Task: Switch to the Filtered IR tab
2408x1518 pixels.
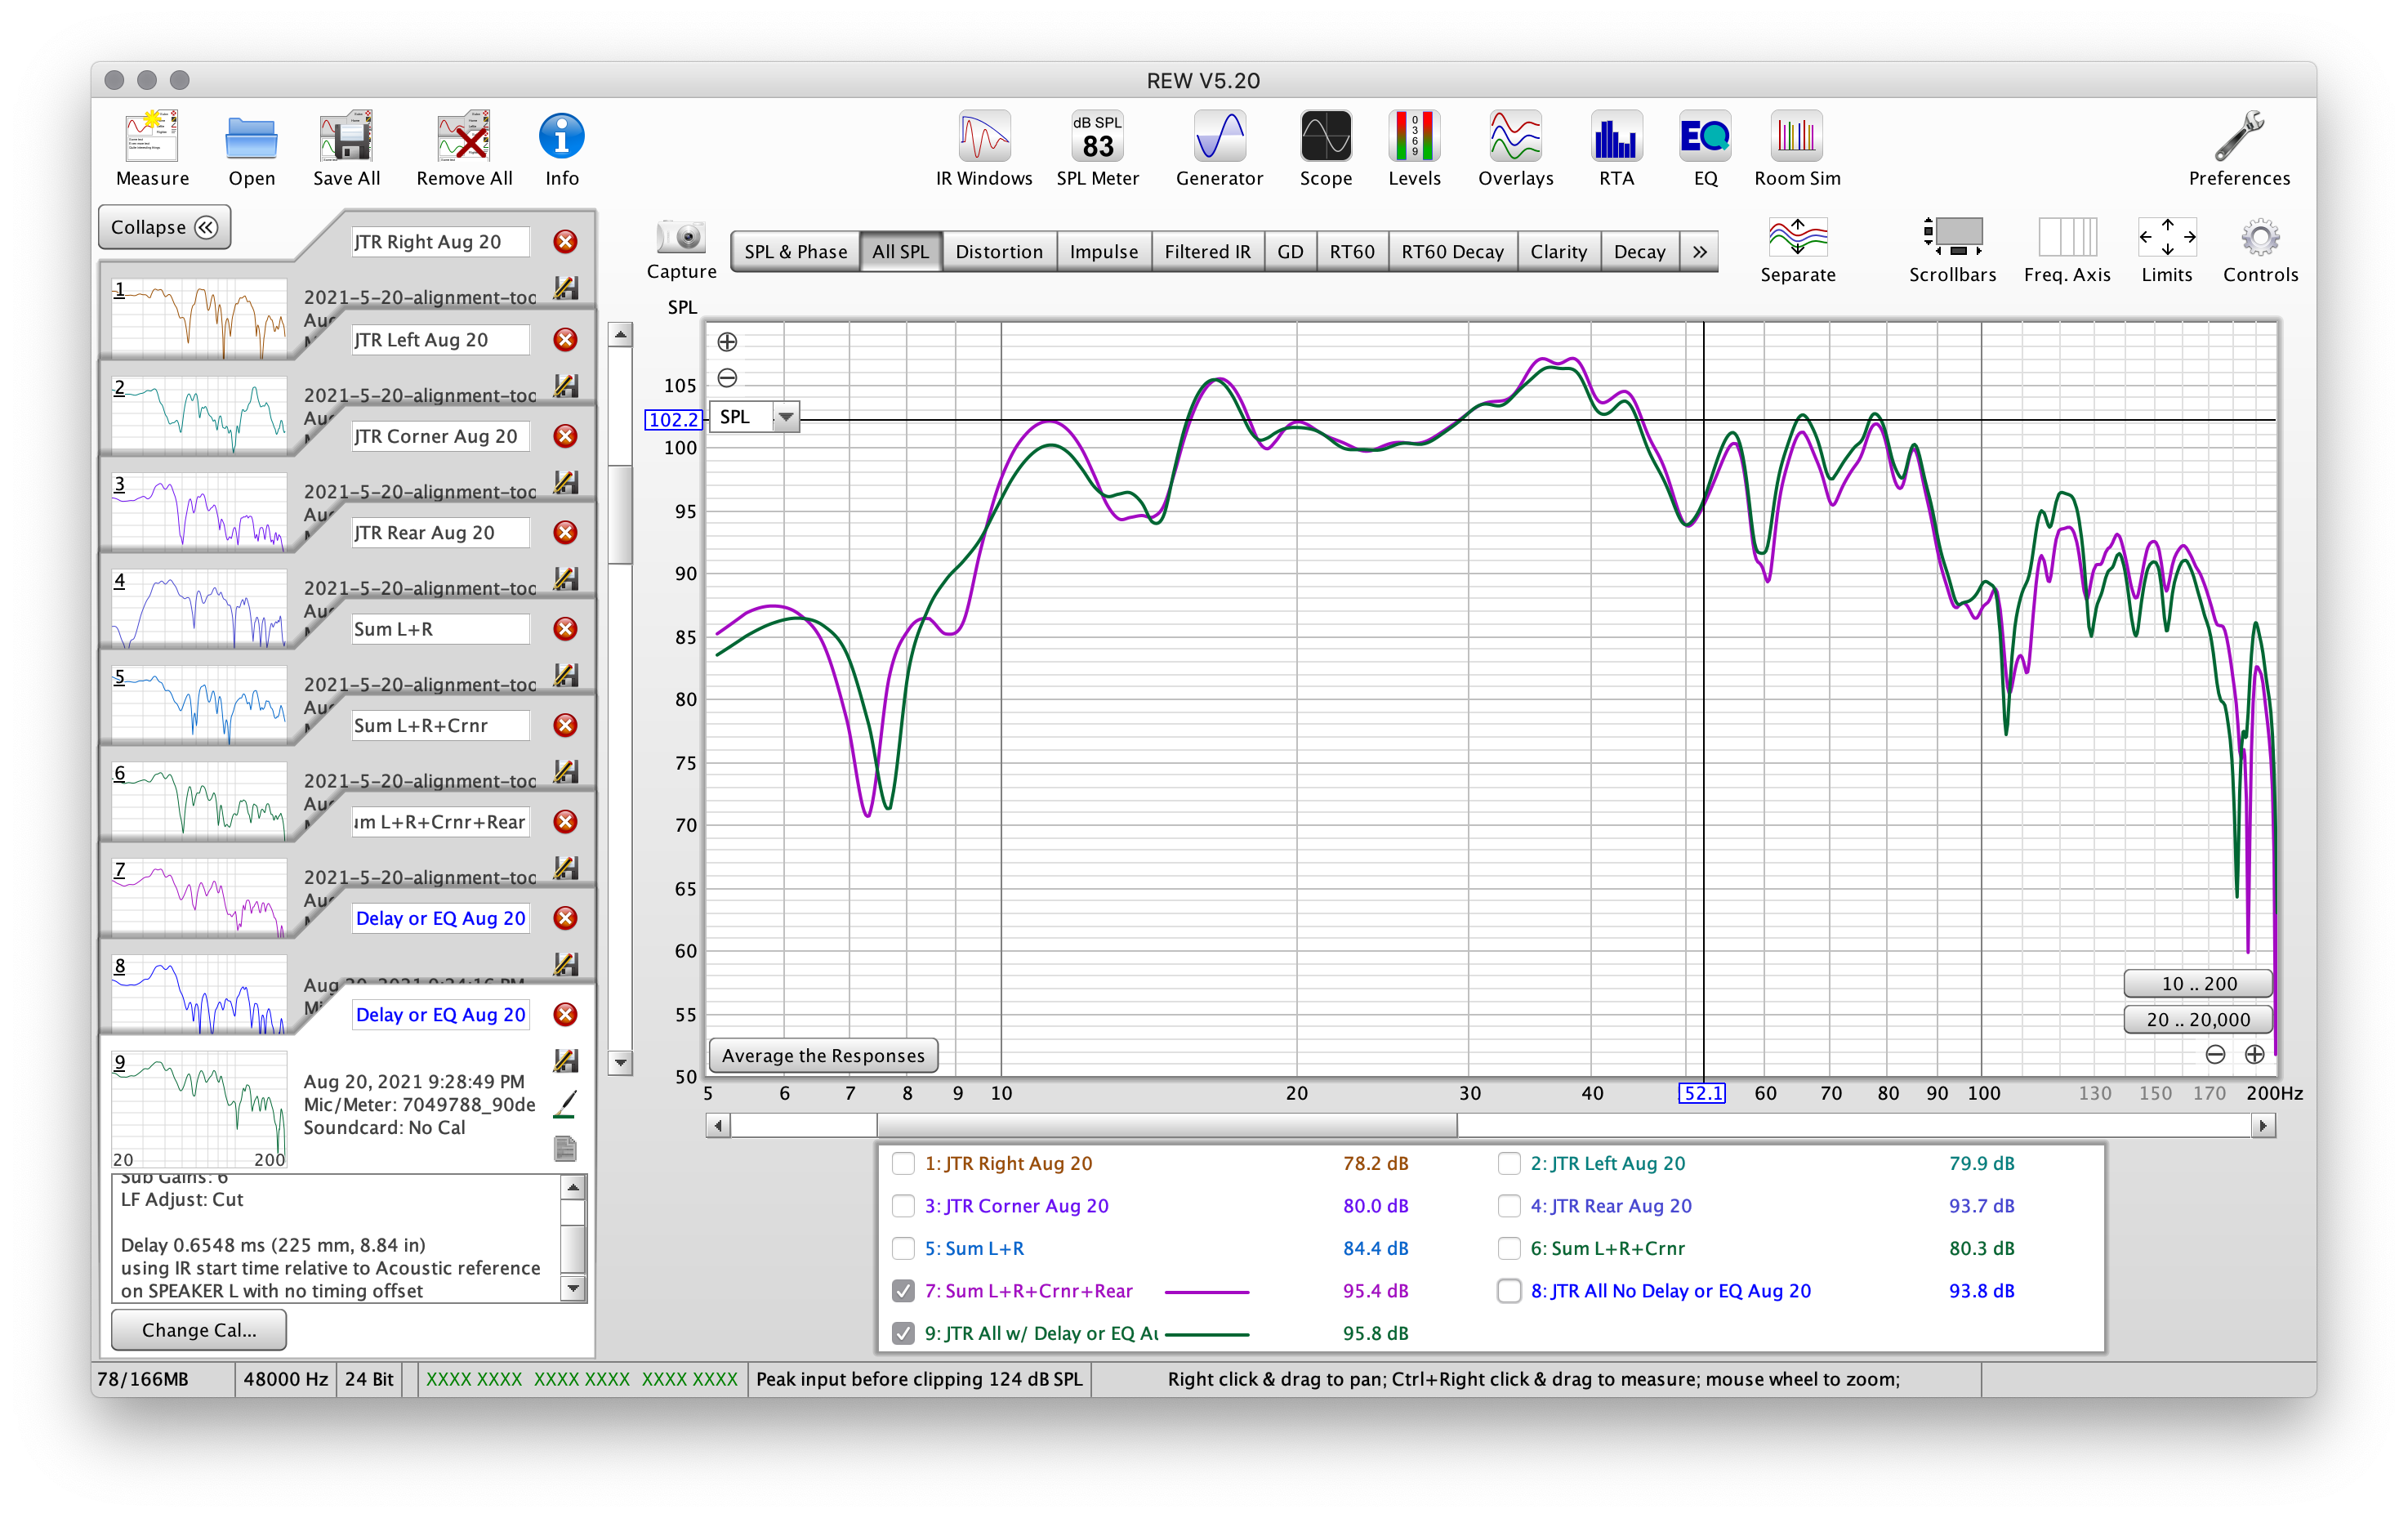Action: coord(1207,251)
